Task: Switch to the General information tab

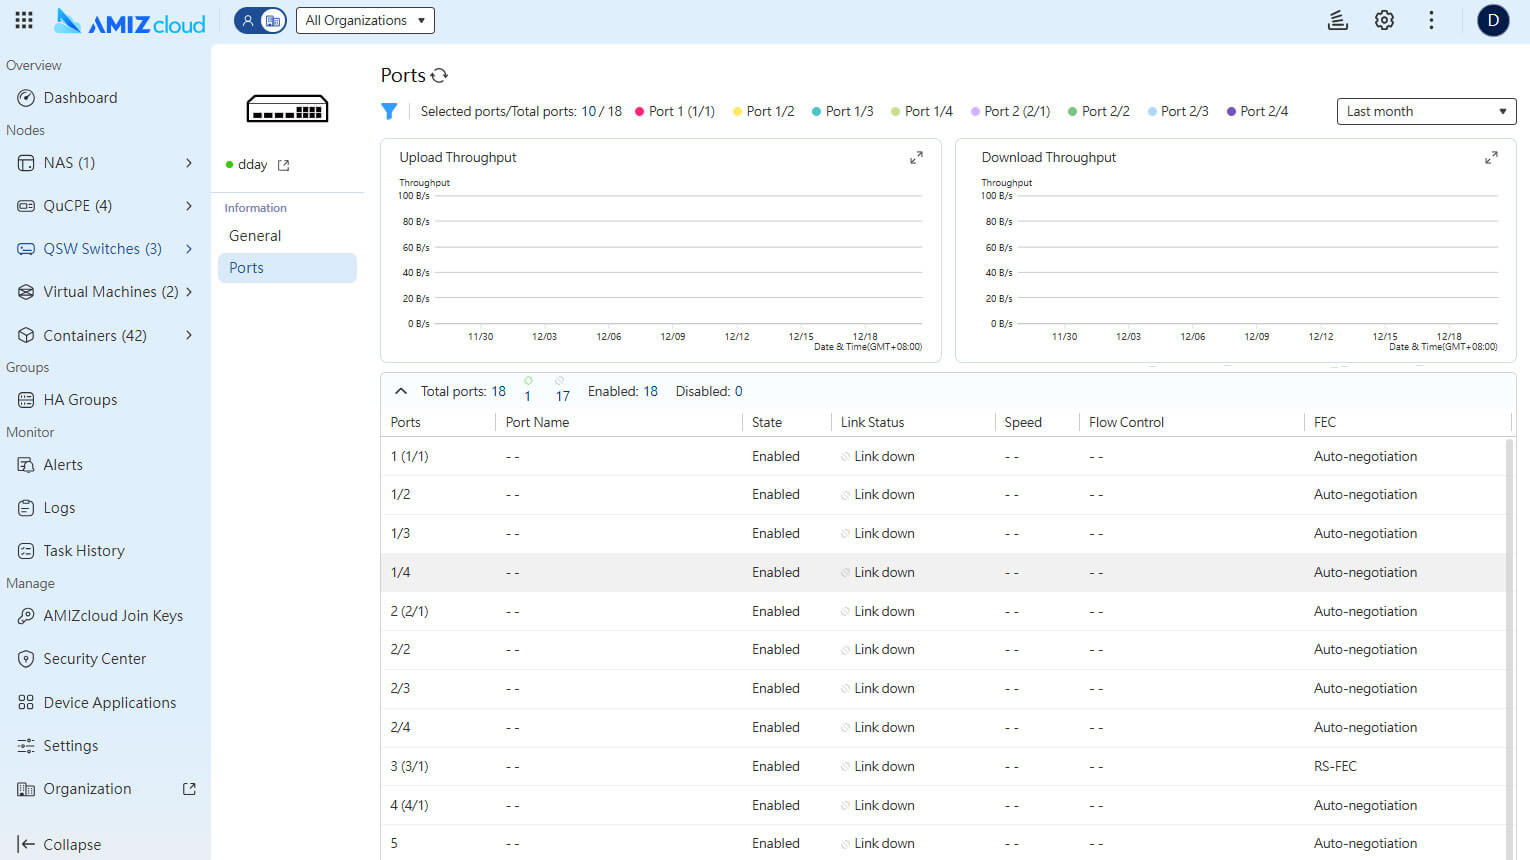Action: coord(255,236)
